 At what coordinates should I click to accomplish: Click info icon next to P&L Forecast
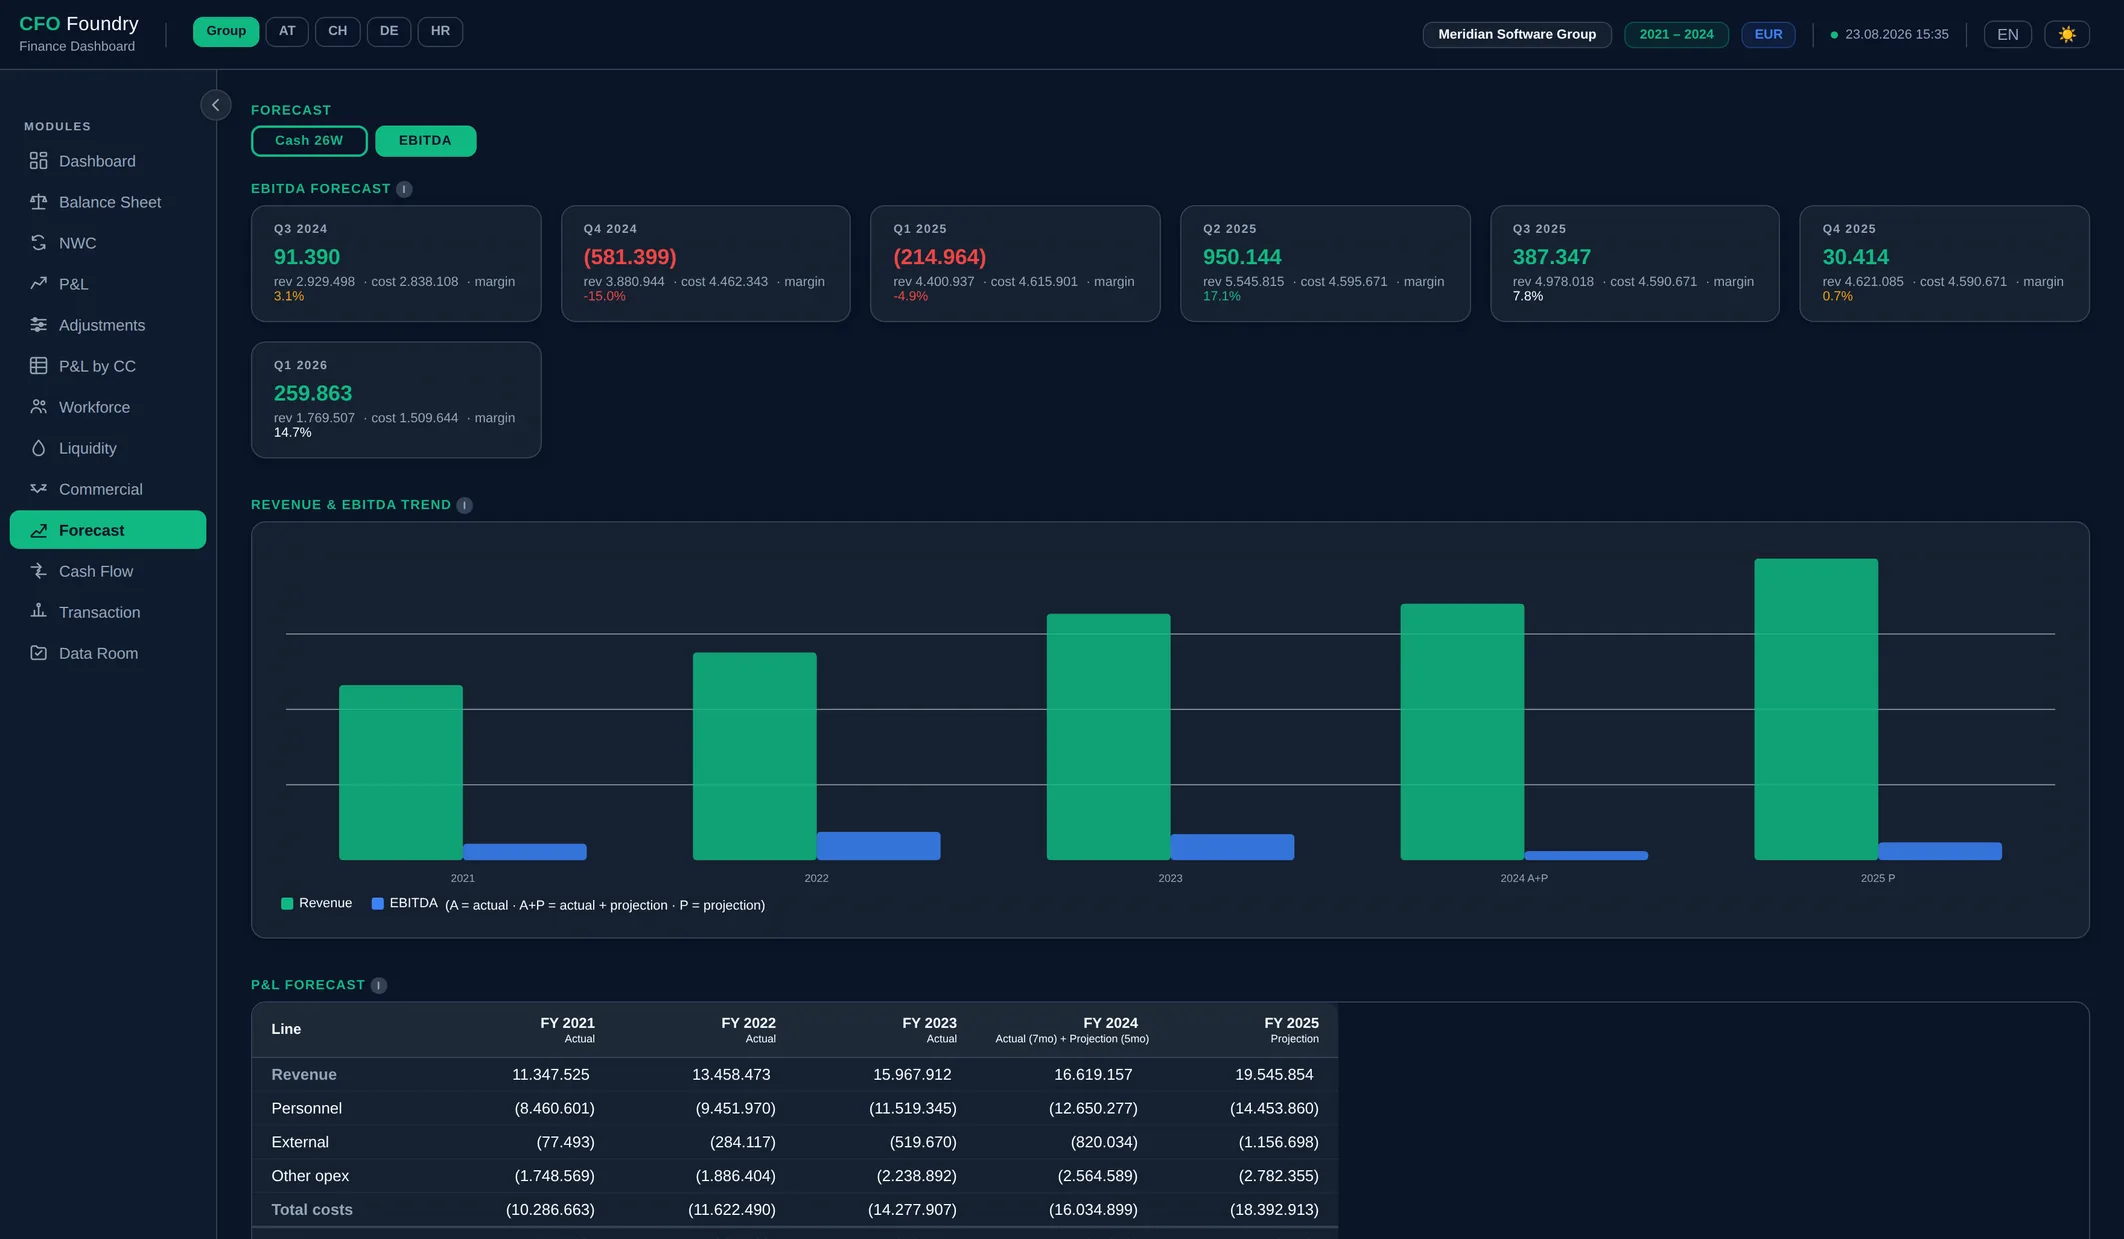point(378,985)
